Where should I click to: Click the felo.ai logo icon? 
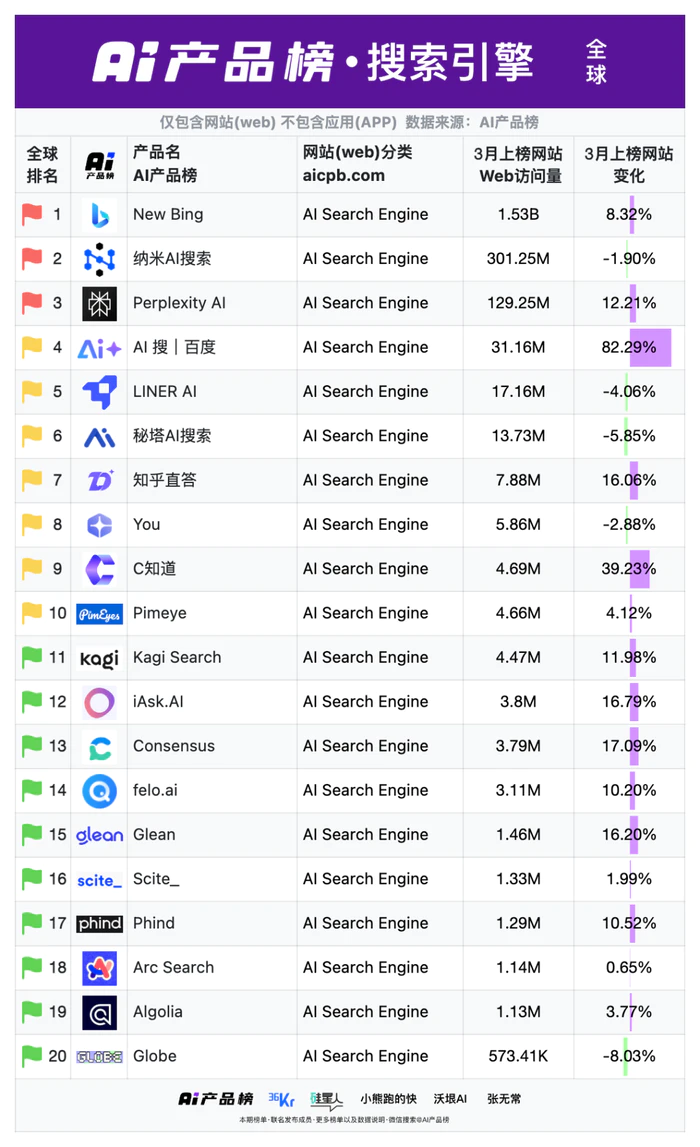pos(99,791)
